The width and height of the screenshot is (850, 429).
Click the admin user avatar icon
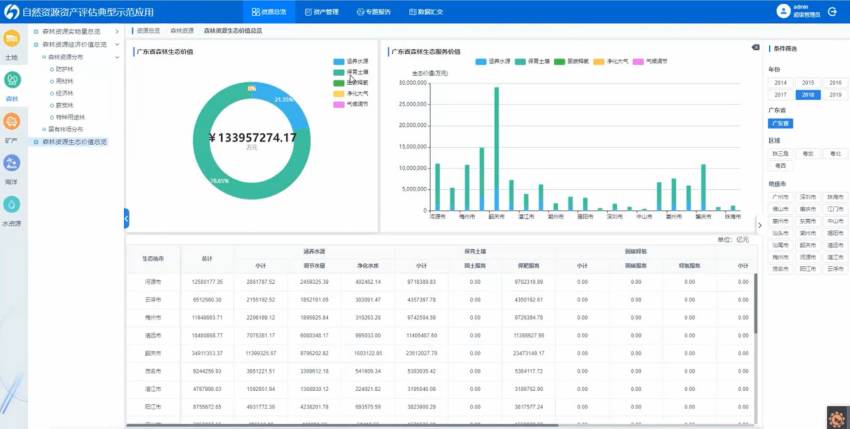coord(783,11)
